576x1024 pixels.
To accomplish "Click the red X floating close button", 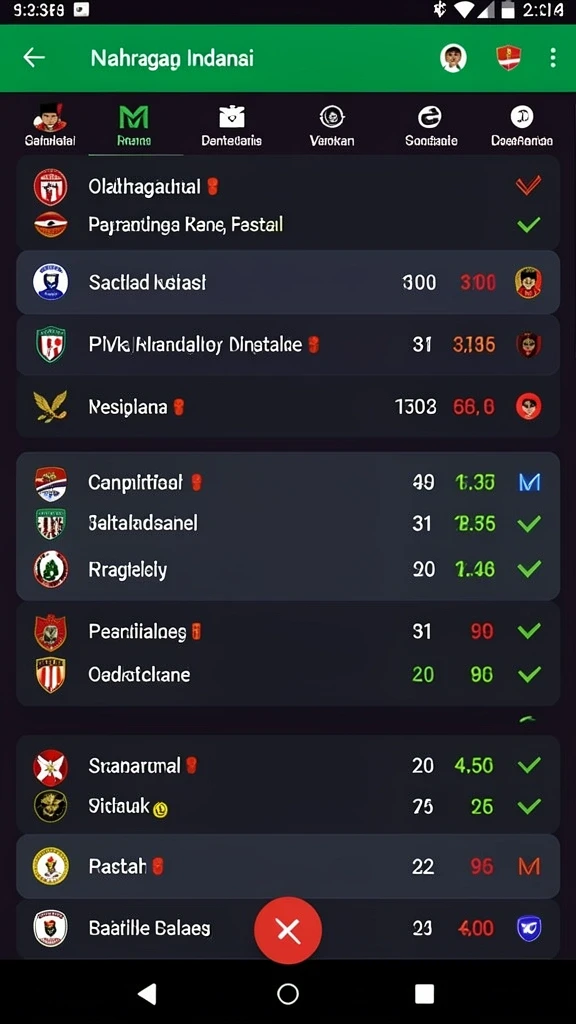I will pyautogui.click(x=288, y=931).
